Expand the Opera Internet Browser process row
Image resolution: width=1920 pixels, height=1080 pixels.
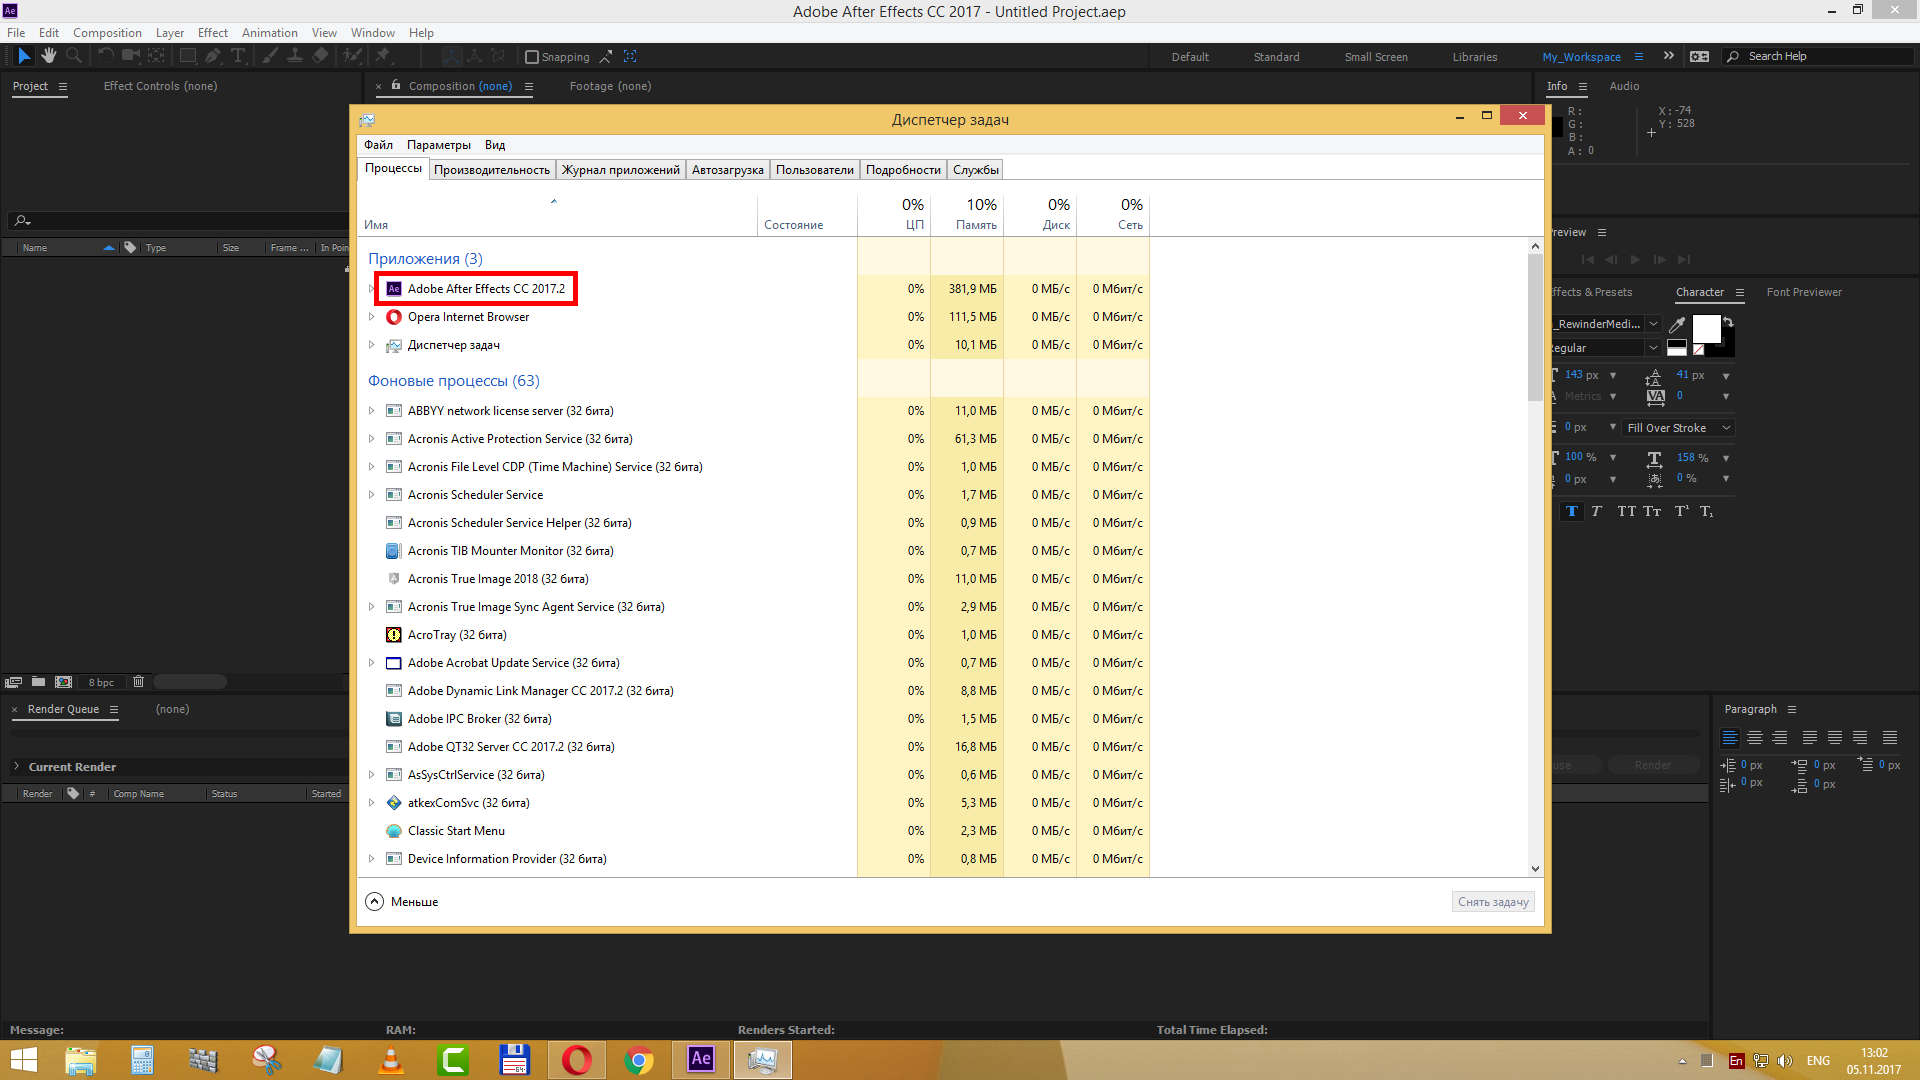pos(372,317)
